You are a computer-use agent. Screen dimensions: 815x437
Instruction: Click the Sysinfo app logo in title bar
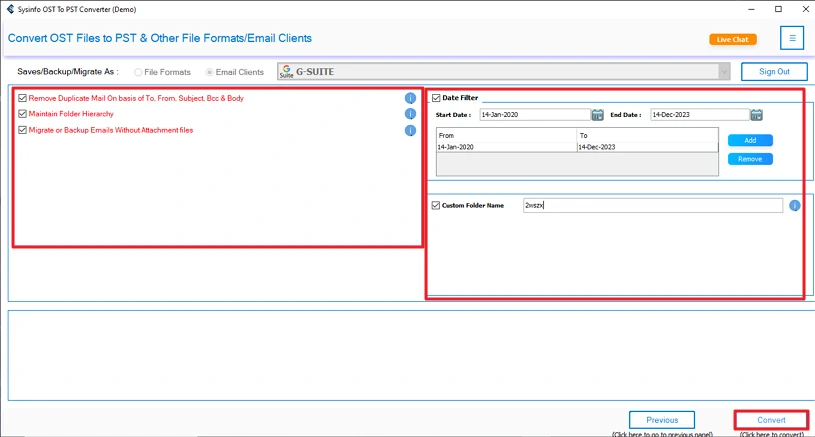click(10, 9)
